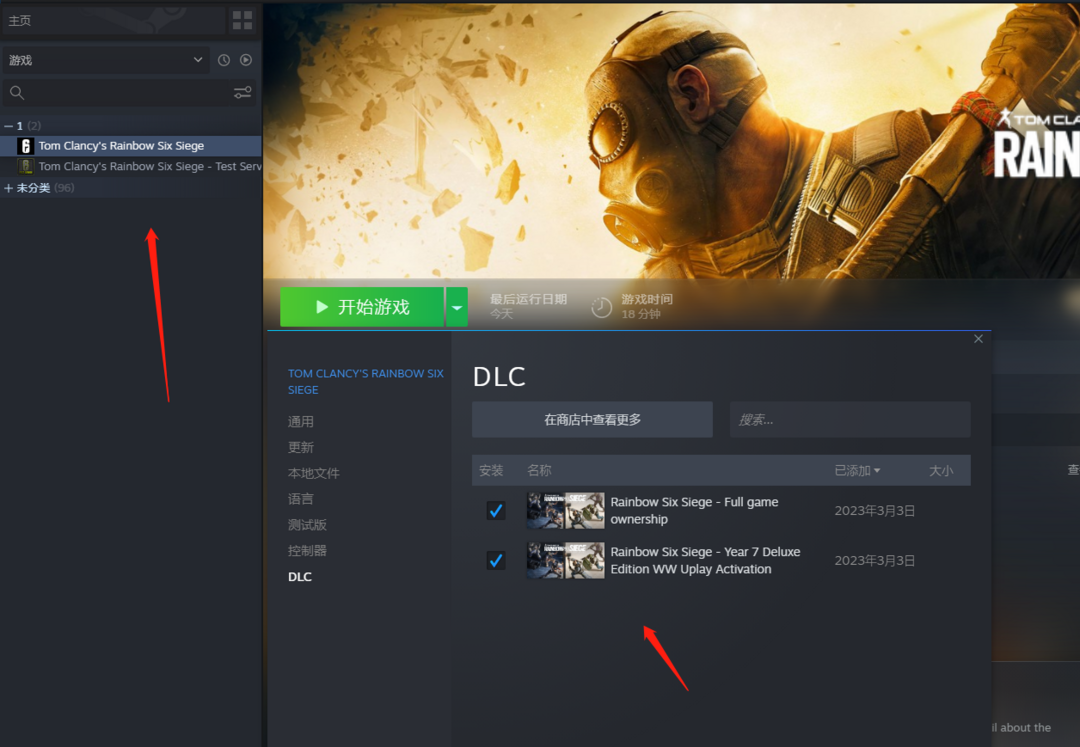Open the 语言 settings tab
This screenshot has height=747, width=1080.
[x=300, y=499]
